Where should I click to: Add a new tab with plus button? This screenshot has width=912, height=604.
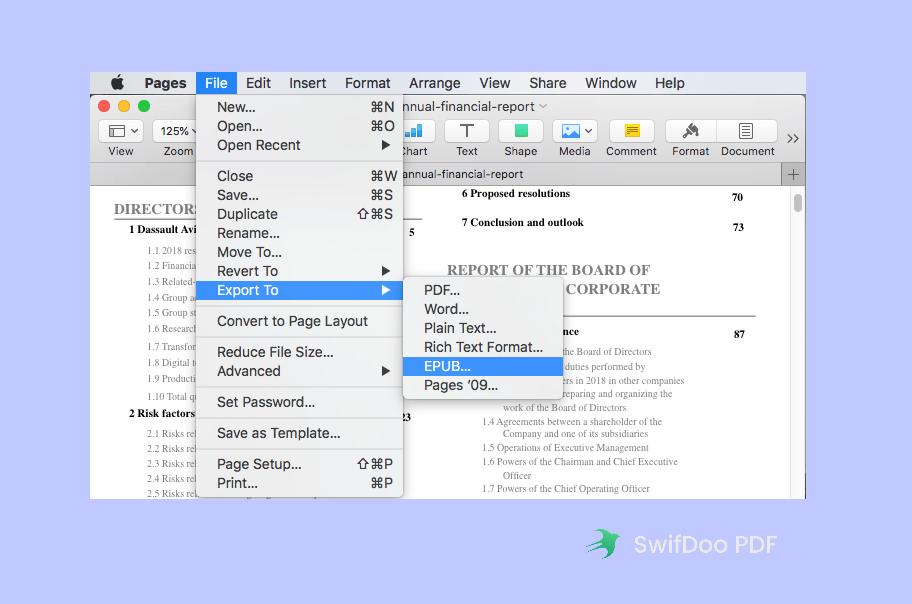point(793,175)
